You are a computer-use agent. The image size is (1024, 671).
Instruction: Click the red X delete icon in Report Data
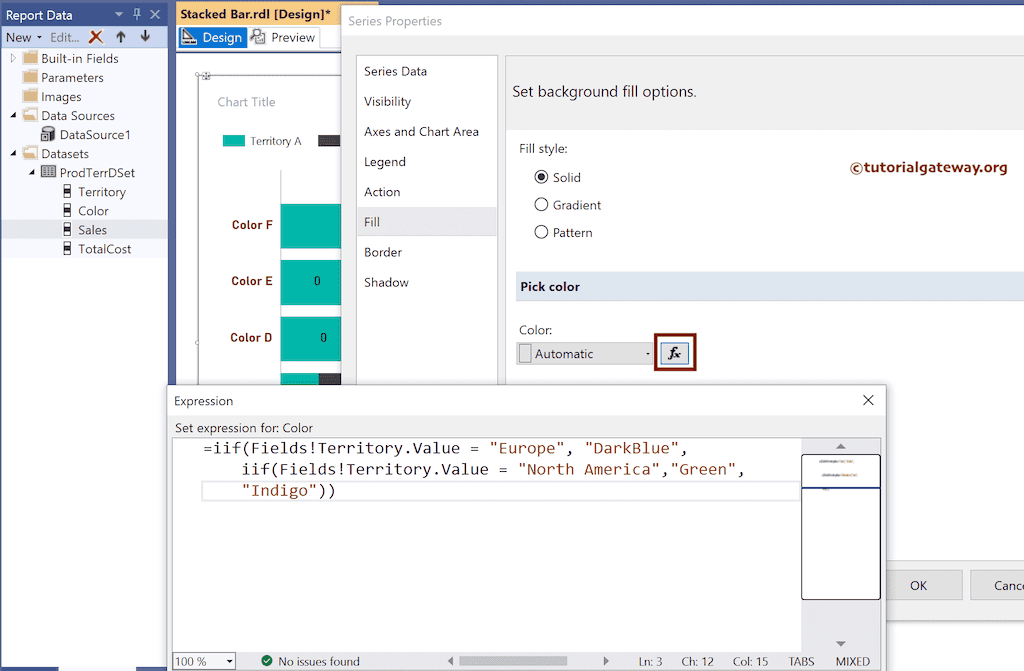[x=97, y=37]
